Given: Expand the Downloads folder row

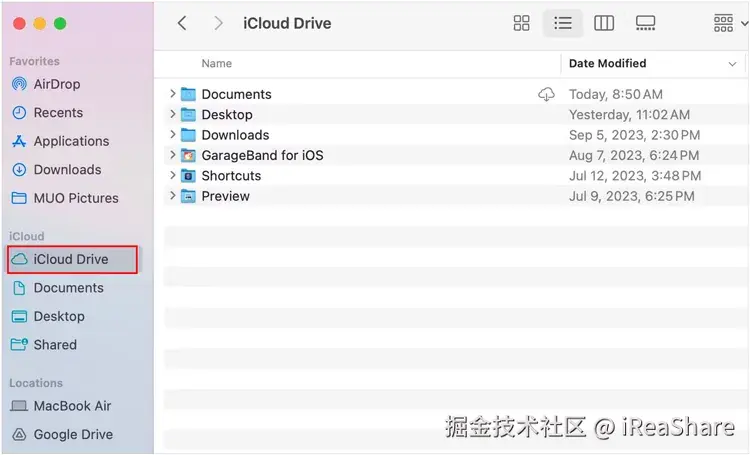Looking at the screenshot, I should pyautogui.click(x=173, y=135).
